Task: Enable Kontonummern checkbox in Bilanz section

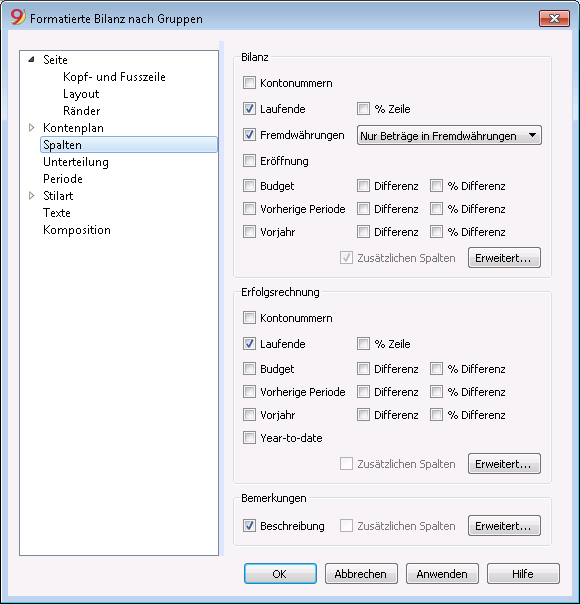Action: (249, 83)
